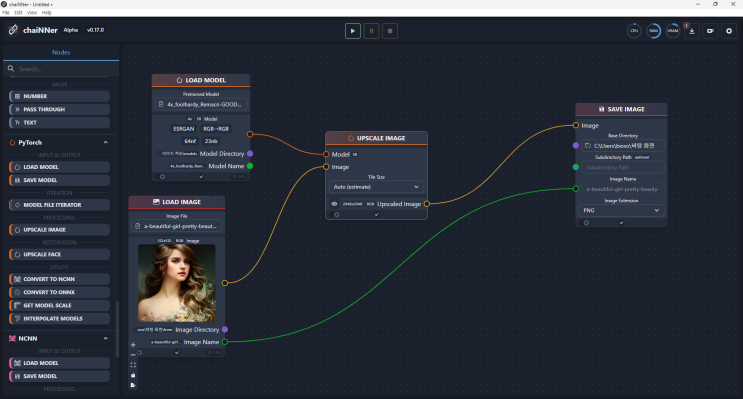
Task: Add Model File Iterator node
Action: click(x=59, y=205)
